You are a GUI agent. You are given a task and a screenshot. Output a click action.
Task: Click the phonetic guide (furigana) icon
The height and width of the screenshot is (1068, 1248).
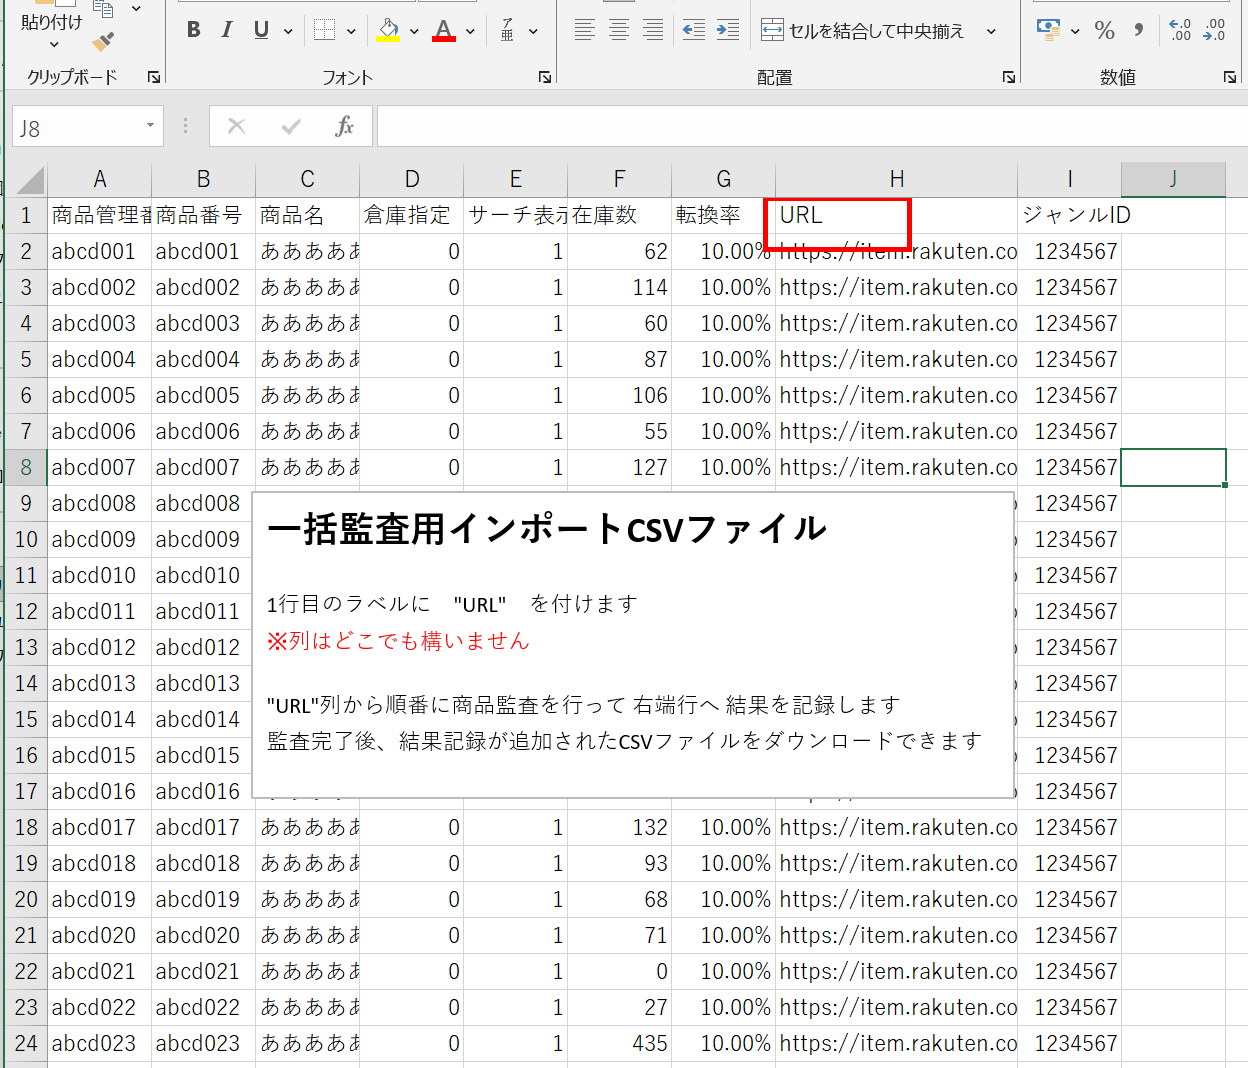(x=508, y=30)
